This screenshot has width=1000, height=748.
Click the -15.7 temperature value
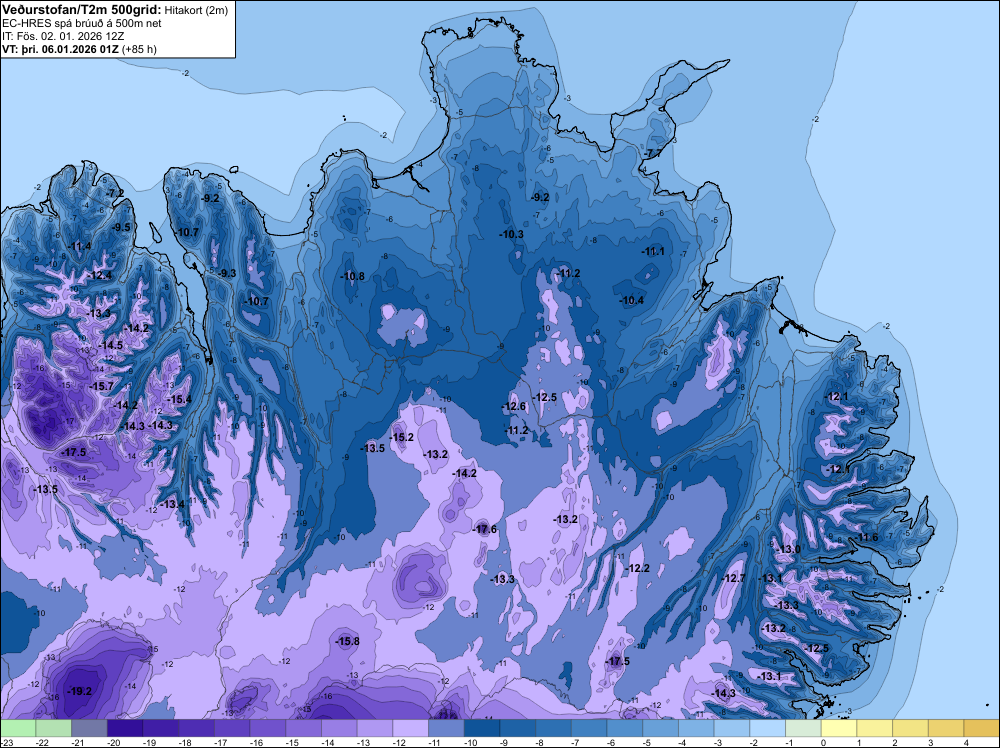coord(101,386)
